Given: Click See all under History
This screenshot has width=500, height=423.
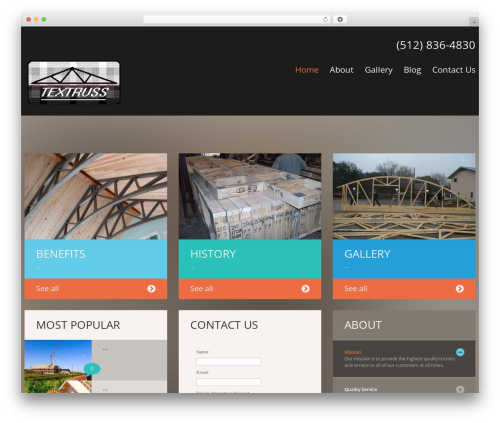Looking at the screenshot, I should pos(202,288).
